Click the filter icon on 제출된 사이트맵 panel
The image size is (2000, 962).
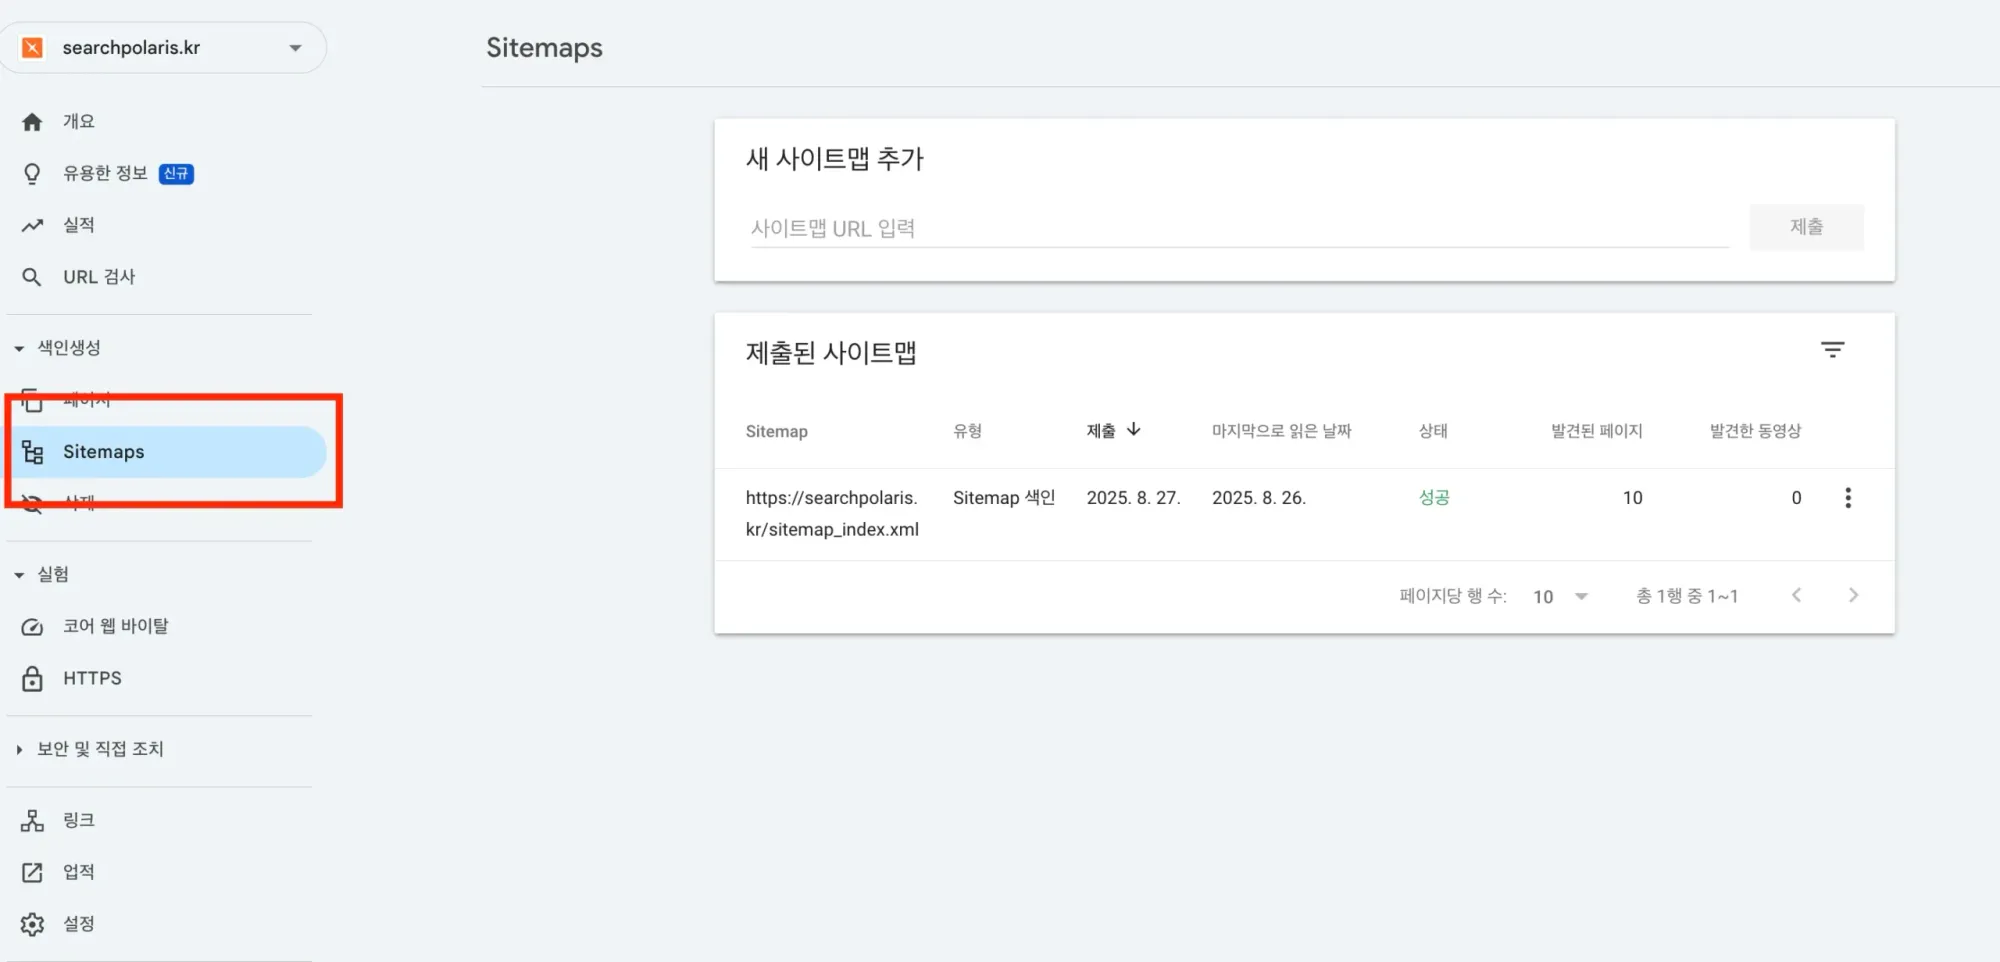click(x=1833, y=349)
